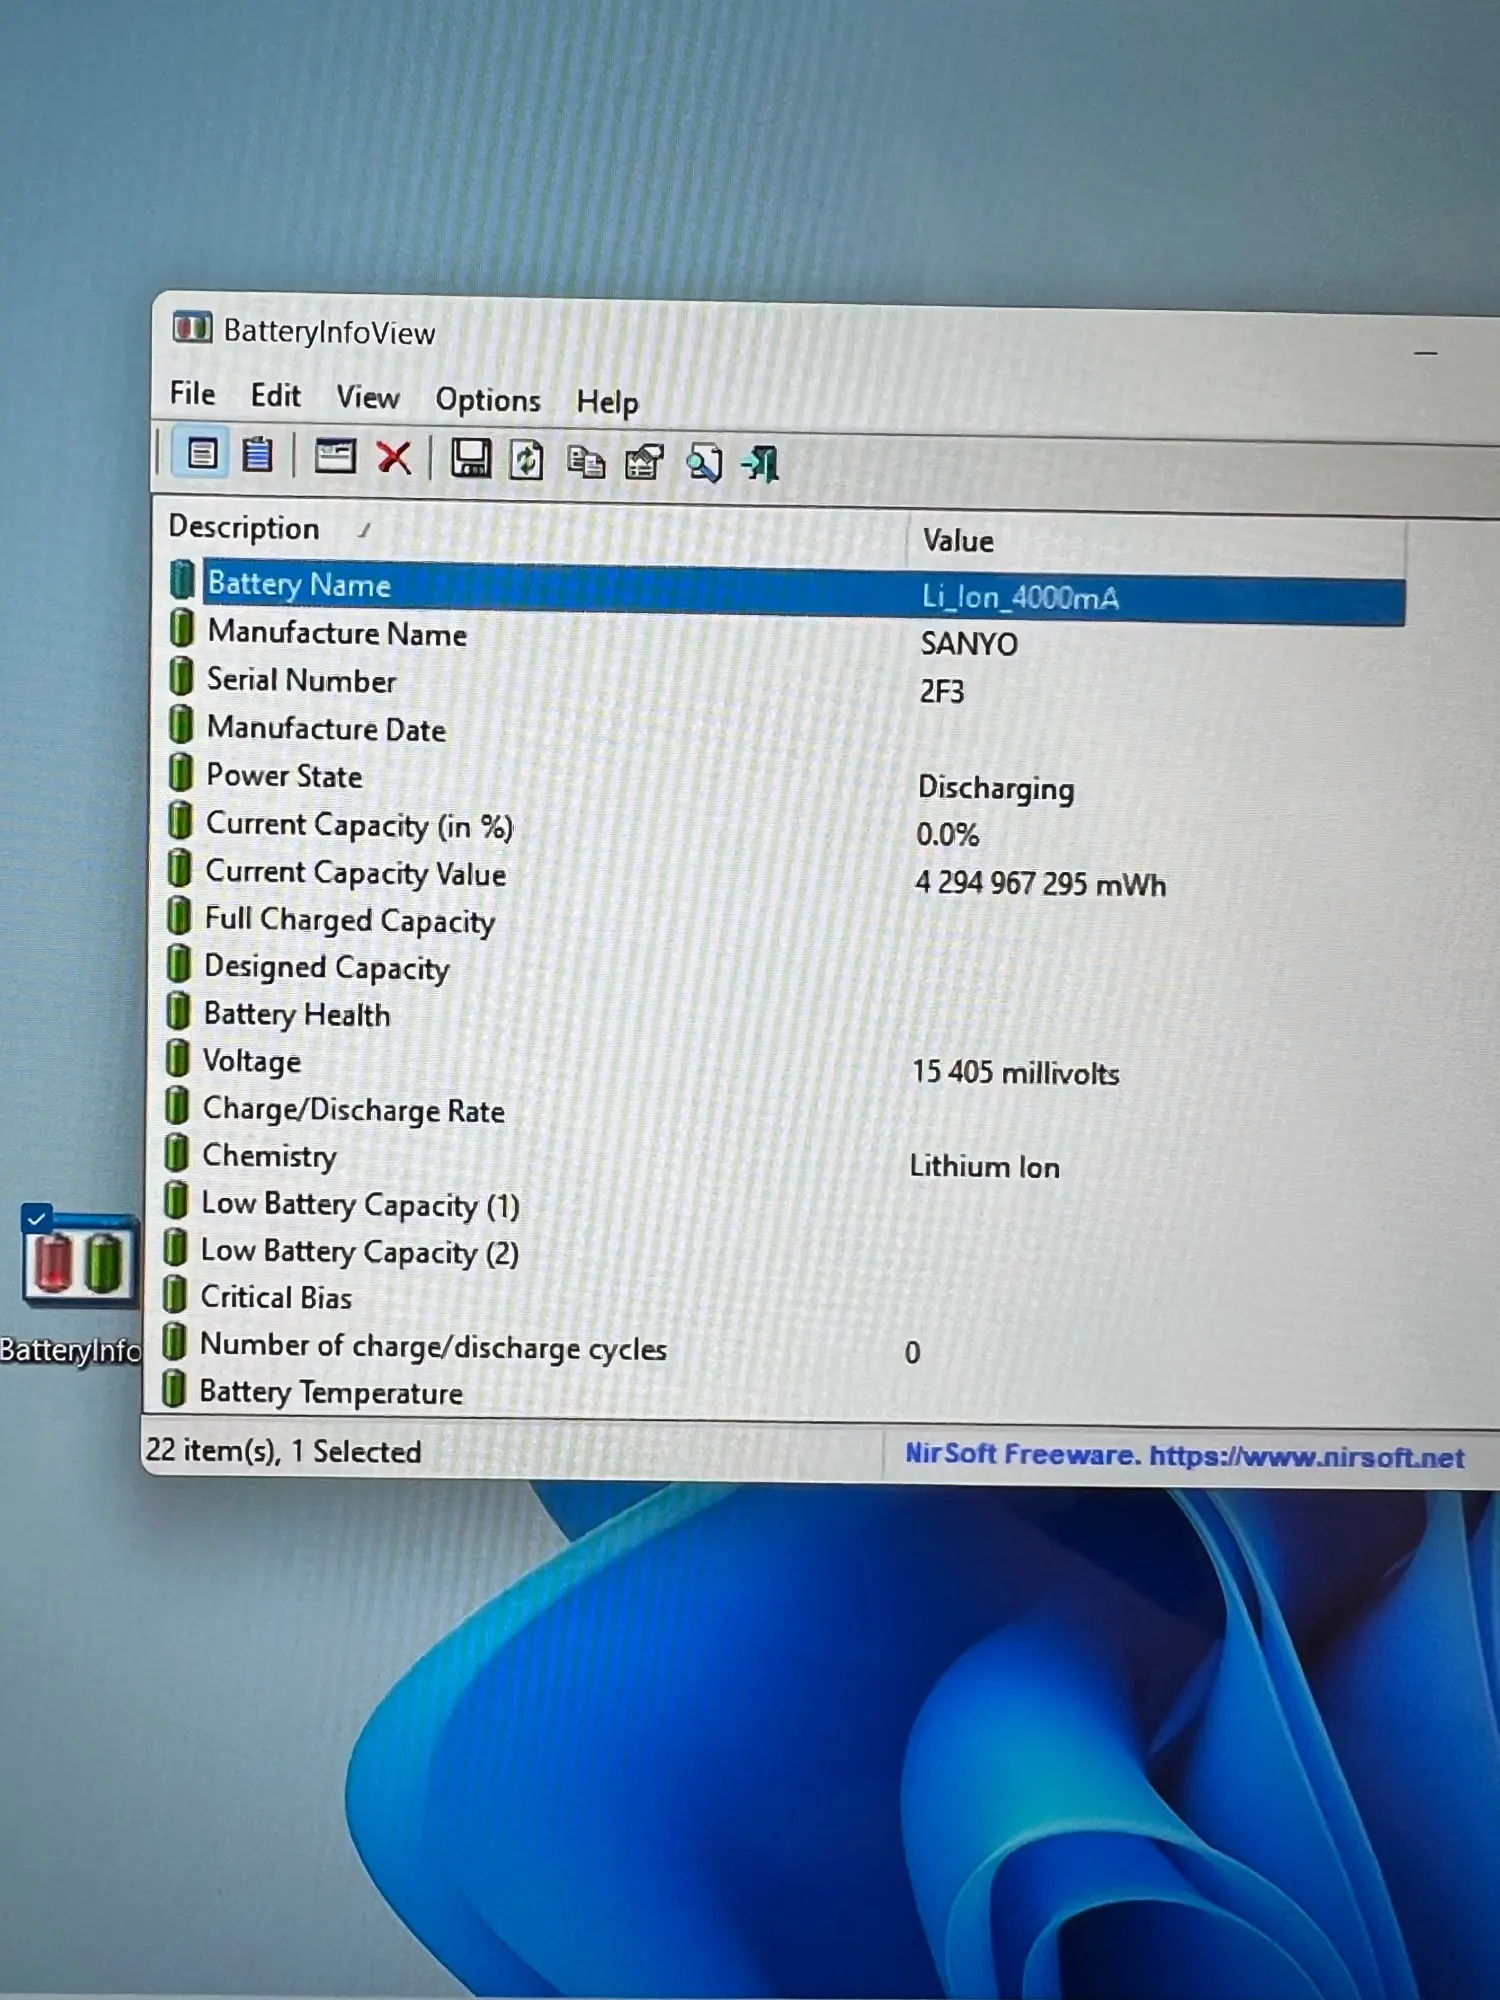Select the Battery Name row
The width and height of the screenshot is (1500, 2000).
coord(786,591)
